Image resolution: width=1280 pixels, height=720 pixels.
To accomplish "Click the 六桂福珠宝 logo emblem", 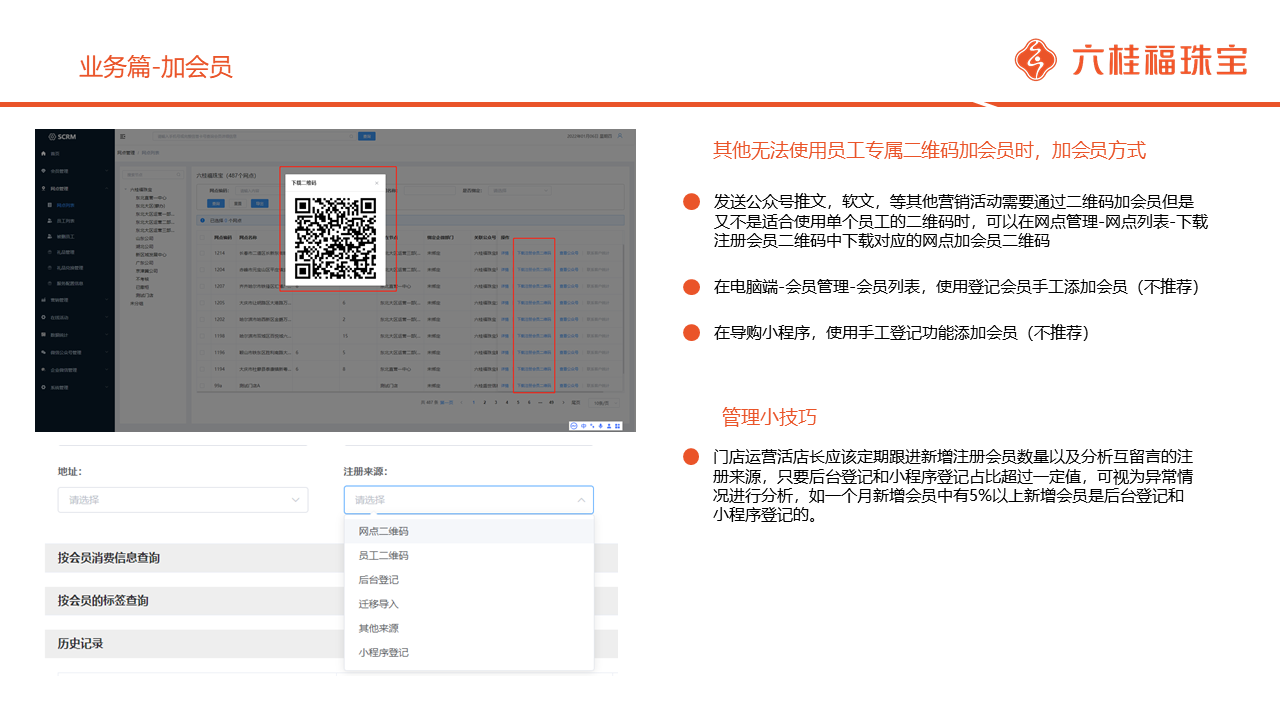I will click(x=1035, y=60).
